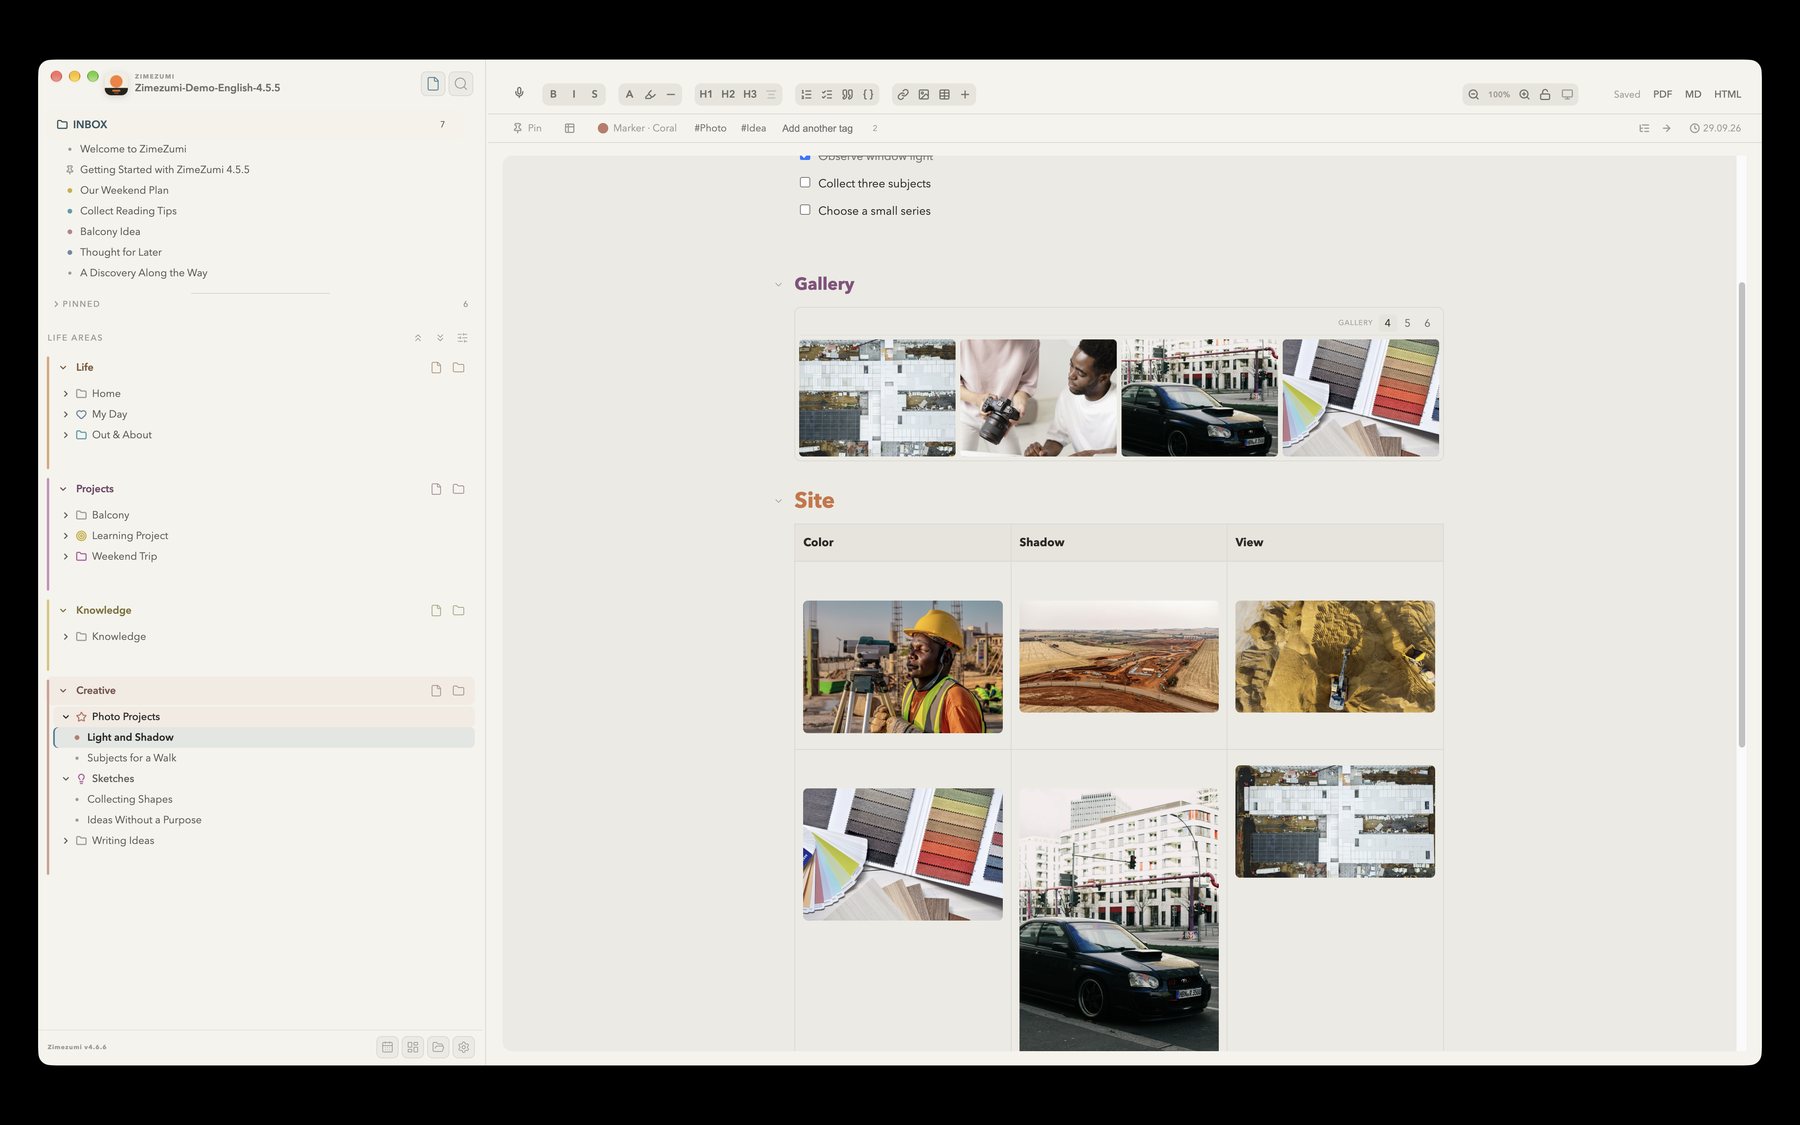The width and height of the screenshot is (1800, 1125).
Task: Open settings gear in the sidebar footer
Action: pyautogui.click(x=463, y=1047)
